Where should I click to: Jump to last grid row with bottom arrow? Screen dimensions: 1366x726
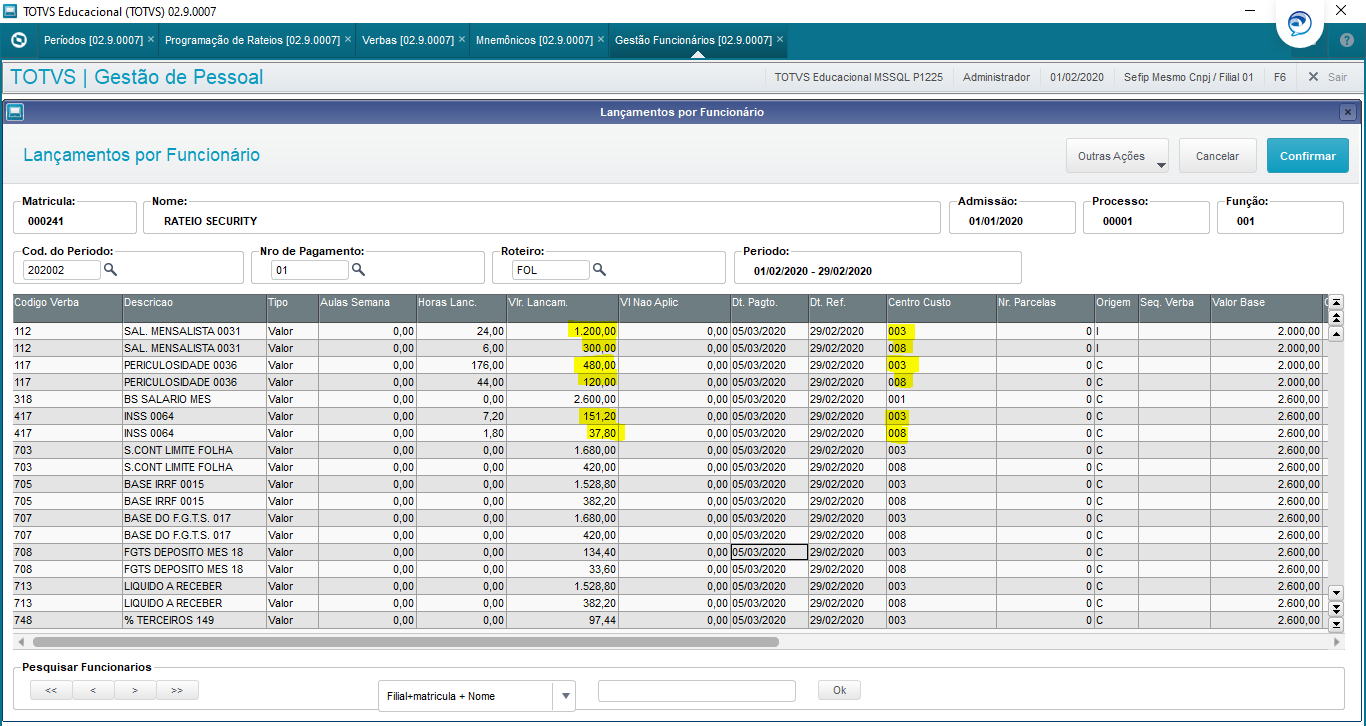point(1335,624)
